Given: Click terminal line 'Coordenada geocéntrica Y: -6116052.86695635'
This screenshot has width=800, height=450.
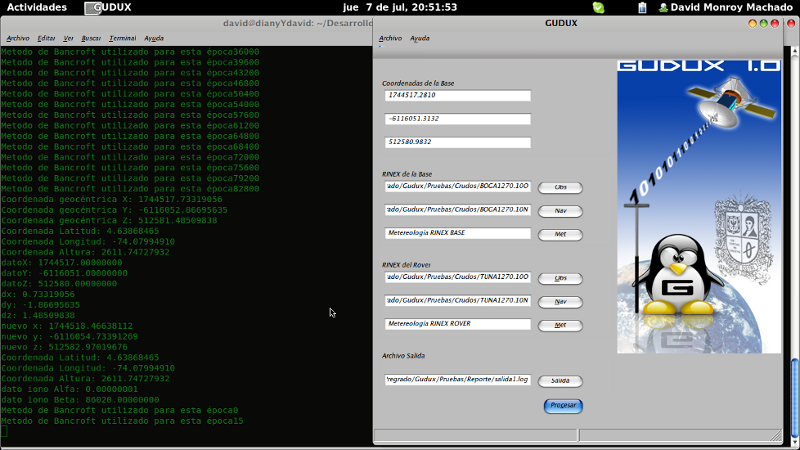Looking at the screenshot, I should 114,210.
